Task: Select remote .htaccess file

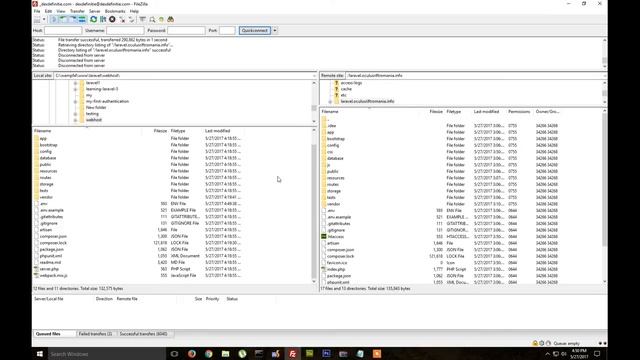Action: tap(336, 237)
